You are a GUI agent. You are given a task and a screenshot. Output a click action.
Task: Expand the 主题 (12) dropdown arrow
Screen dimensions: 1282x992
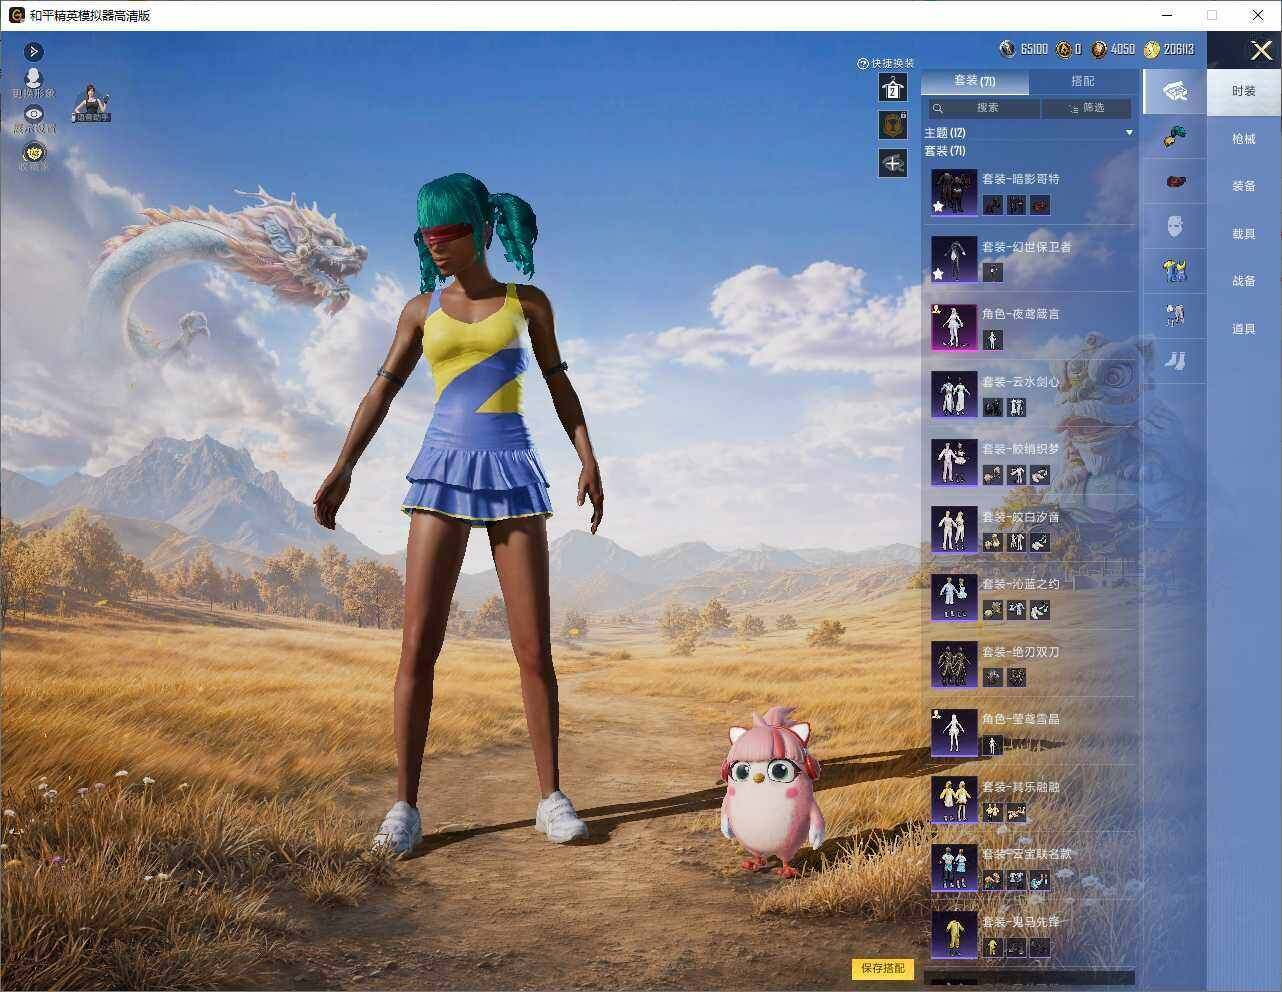tap(1129, 133)
